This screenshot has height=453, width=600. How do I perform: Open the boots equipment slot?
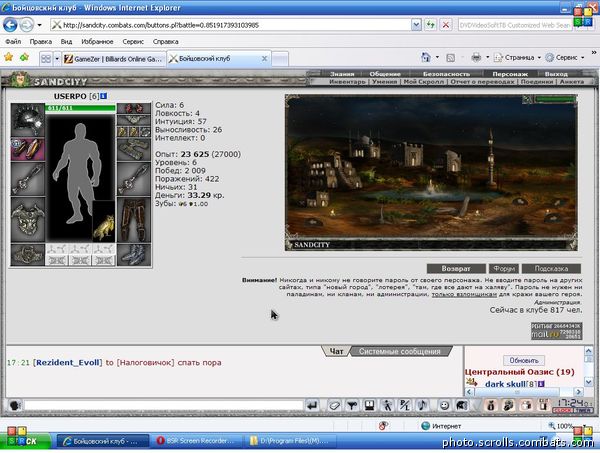click(134, 255)
